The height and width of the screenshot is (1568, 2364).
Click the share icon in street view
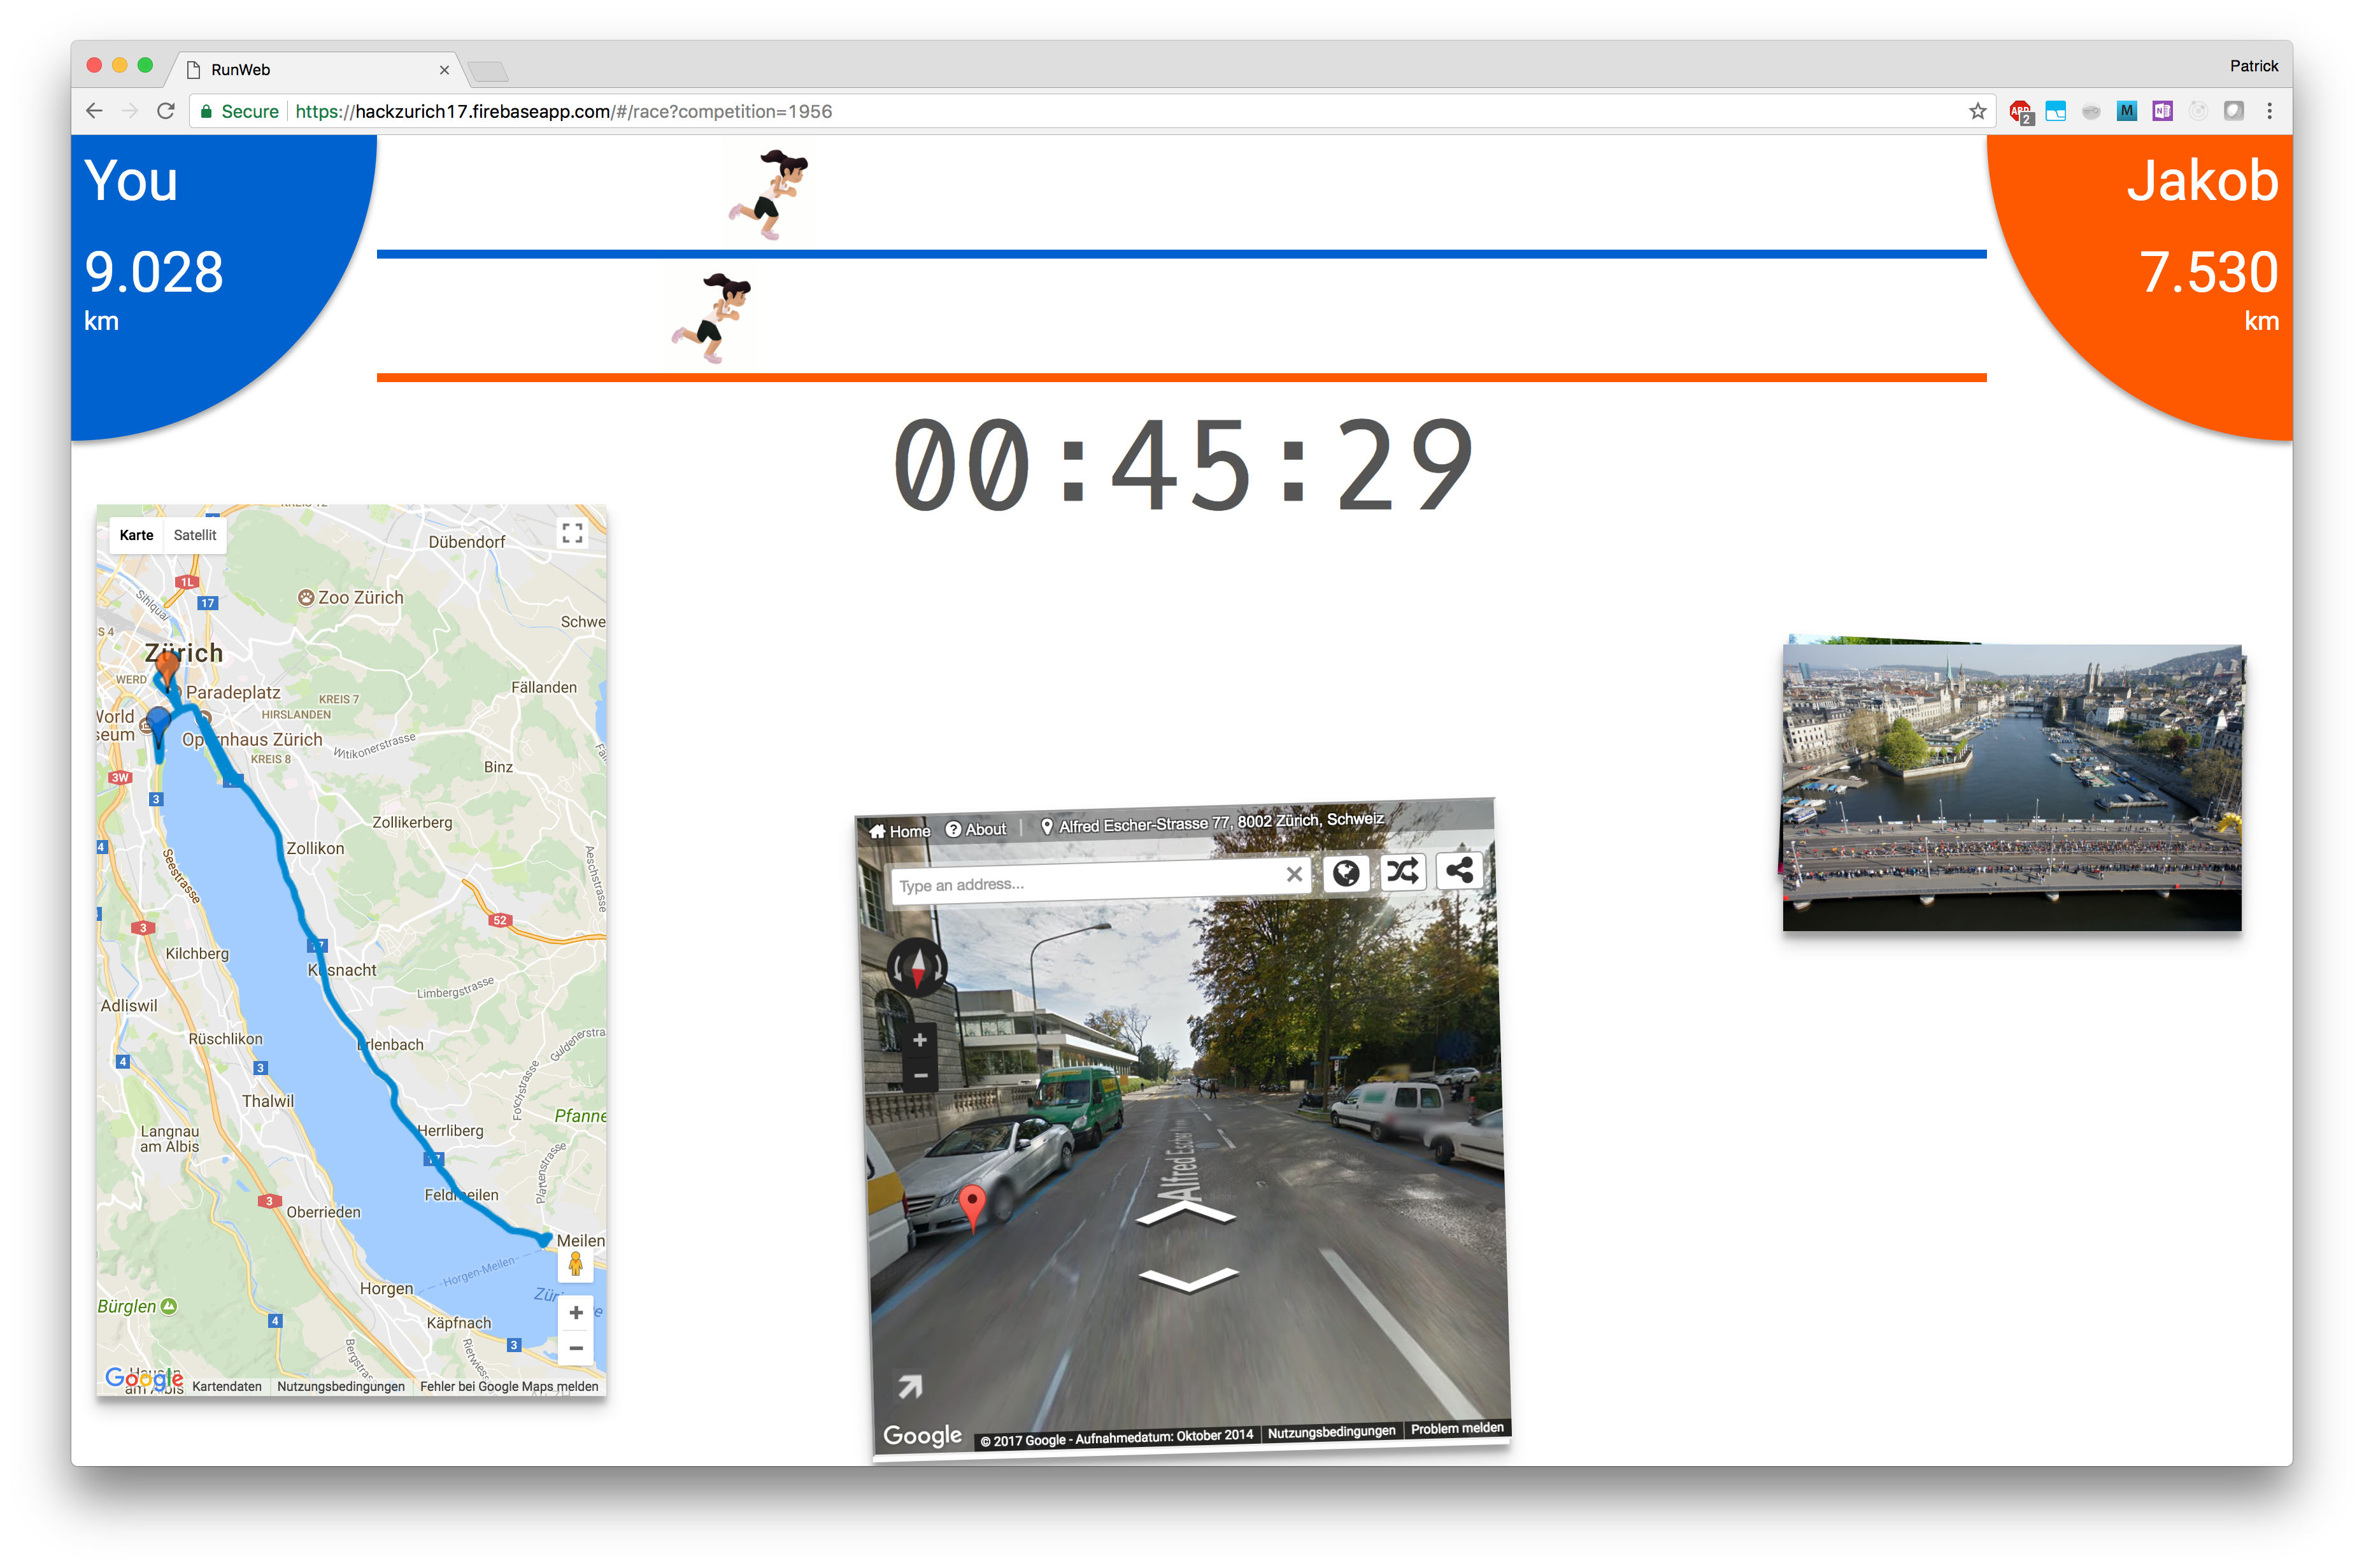1459,870
